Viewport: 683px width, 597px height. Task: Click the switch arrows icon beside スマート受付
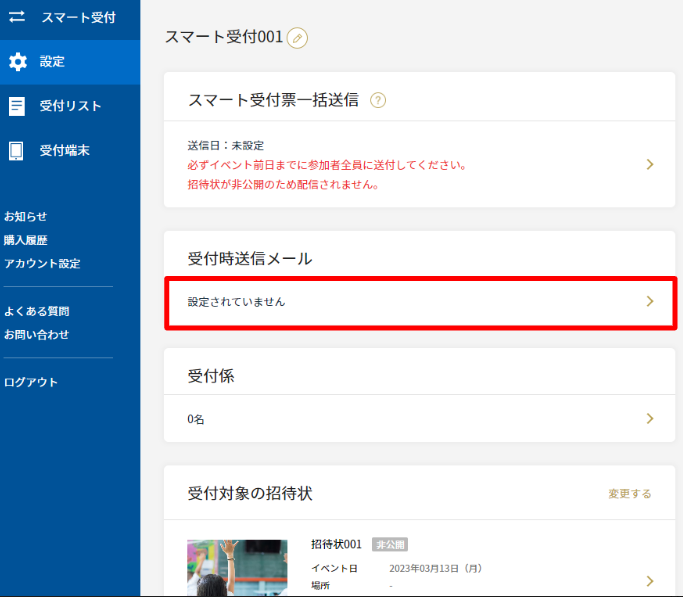coord(17,17)
